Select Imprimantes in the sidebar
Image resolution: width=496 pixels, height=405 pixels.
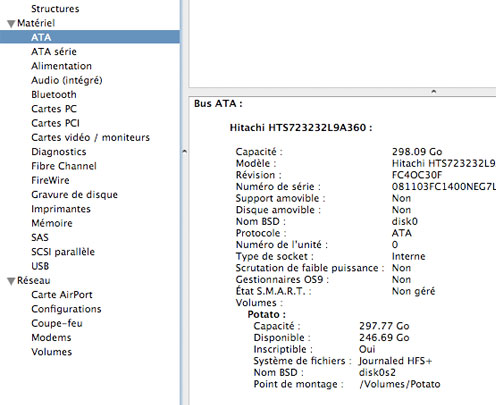point(61,209)
